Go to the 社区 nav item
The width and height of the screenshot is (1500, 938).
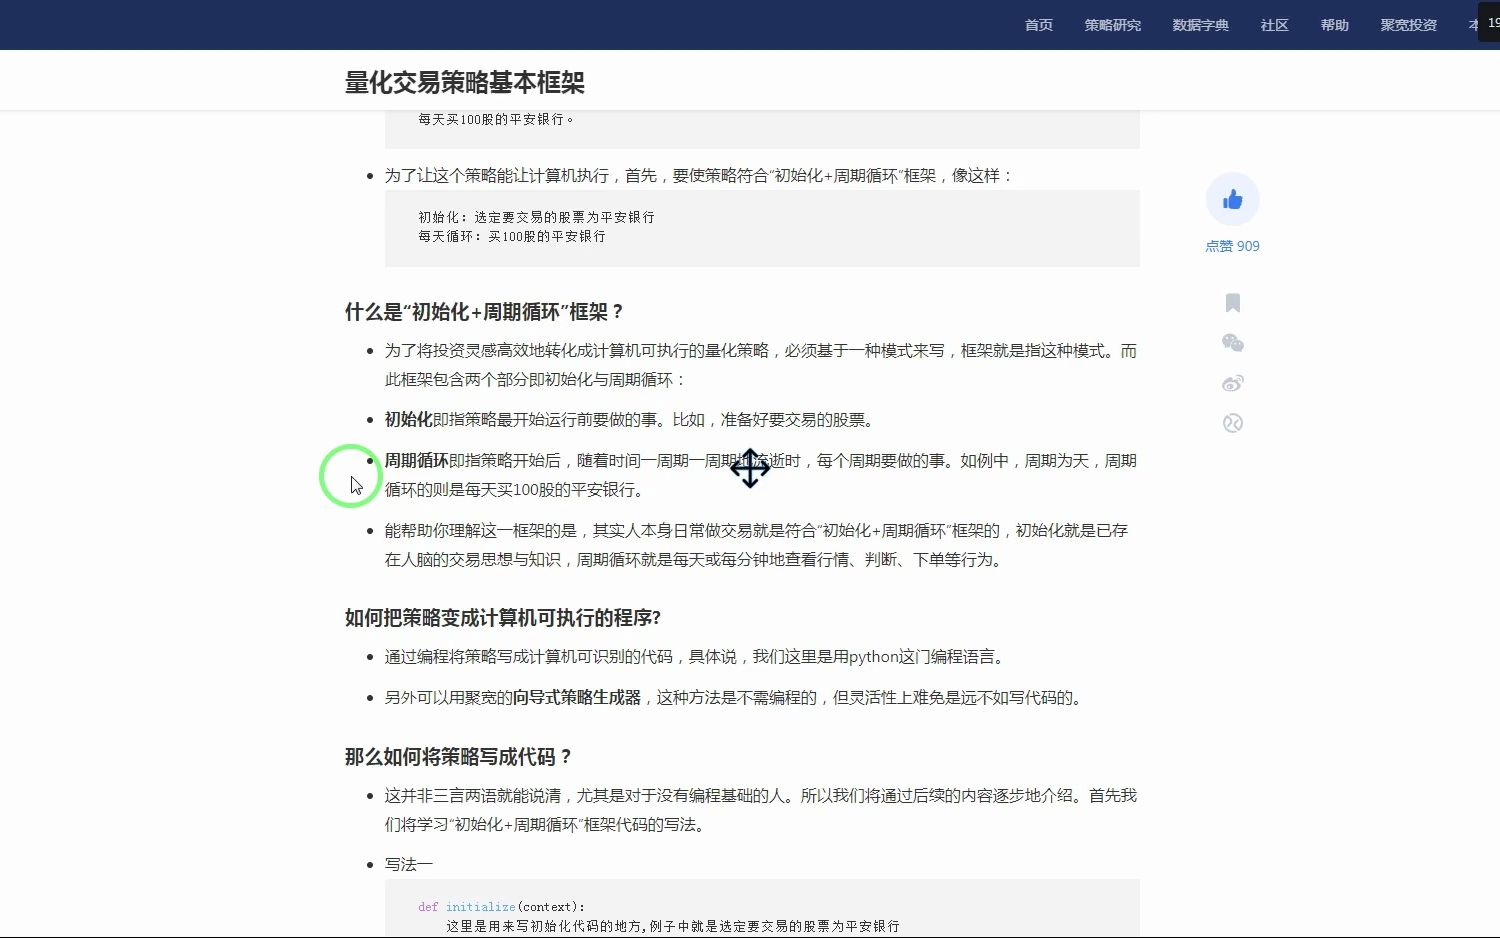point(1274,25)
